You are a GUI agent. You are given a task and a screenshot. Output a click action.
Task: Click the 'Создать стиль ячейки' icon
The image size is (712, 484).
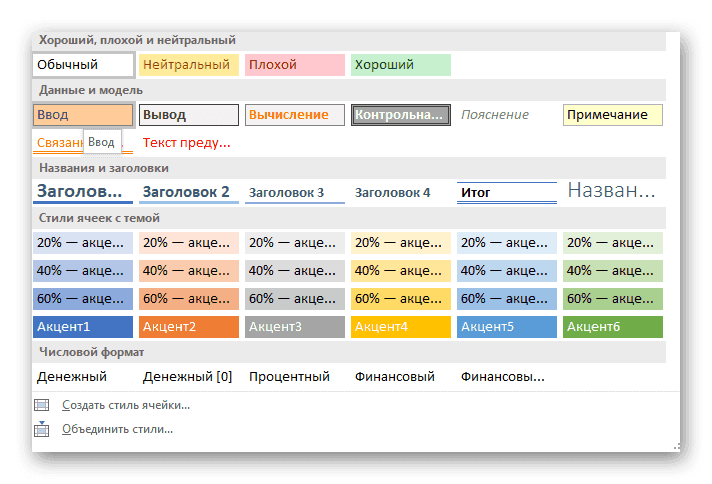point(42,405)
